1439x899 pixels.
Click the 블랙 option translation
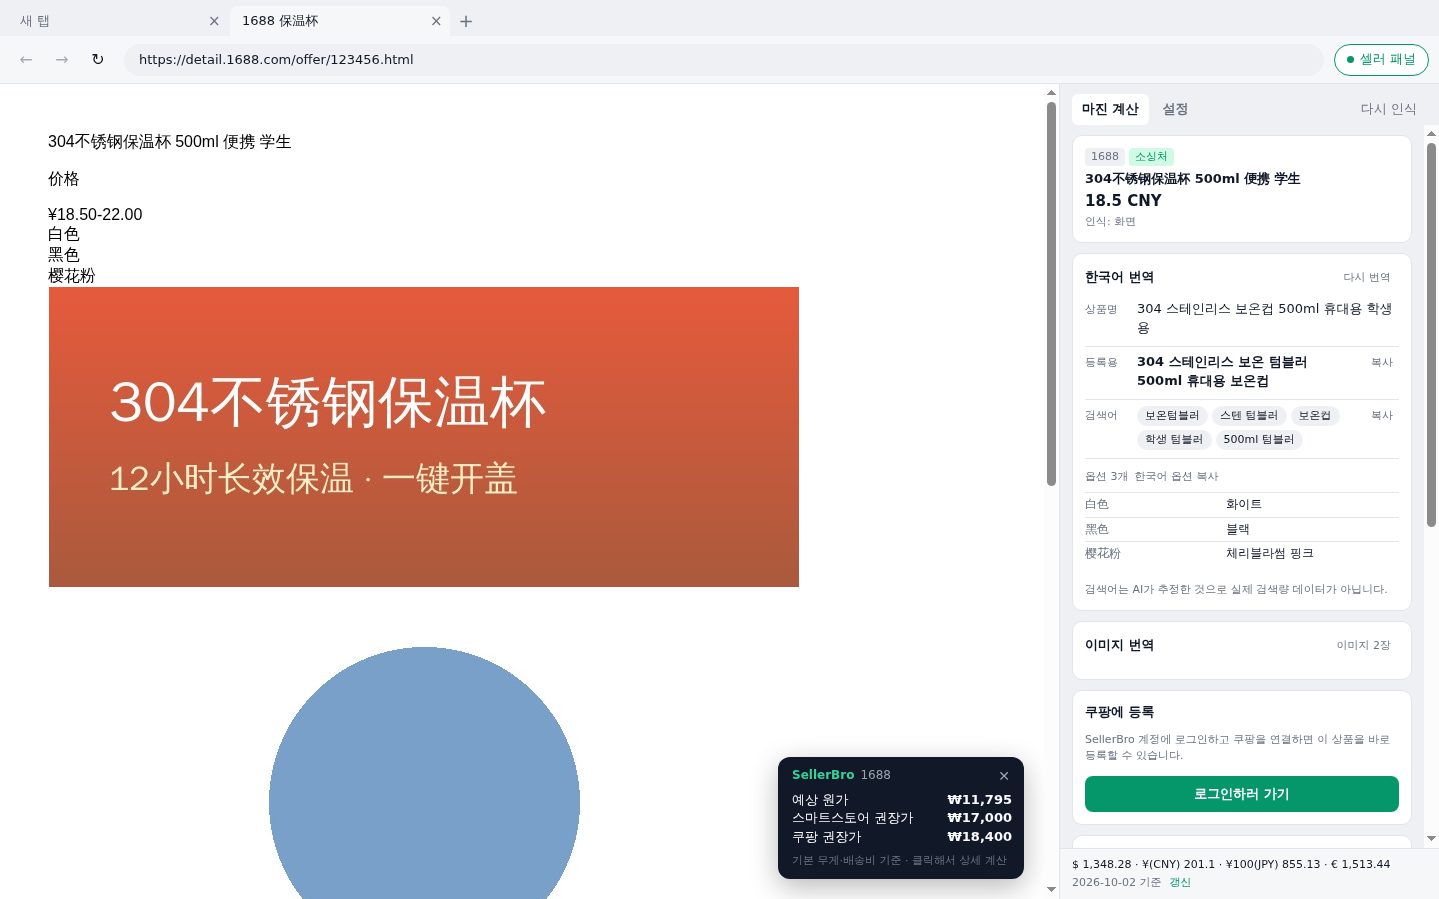(1238, 530)
